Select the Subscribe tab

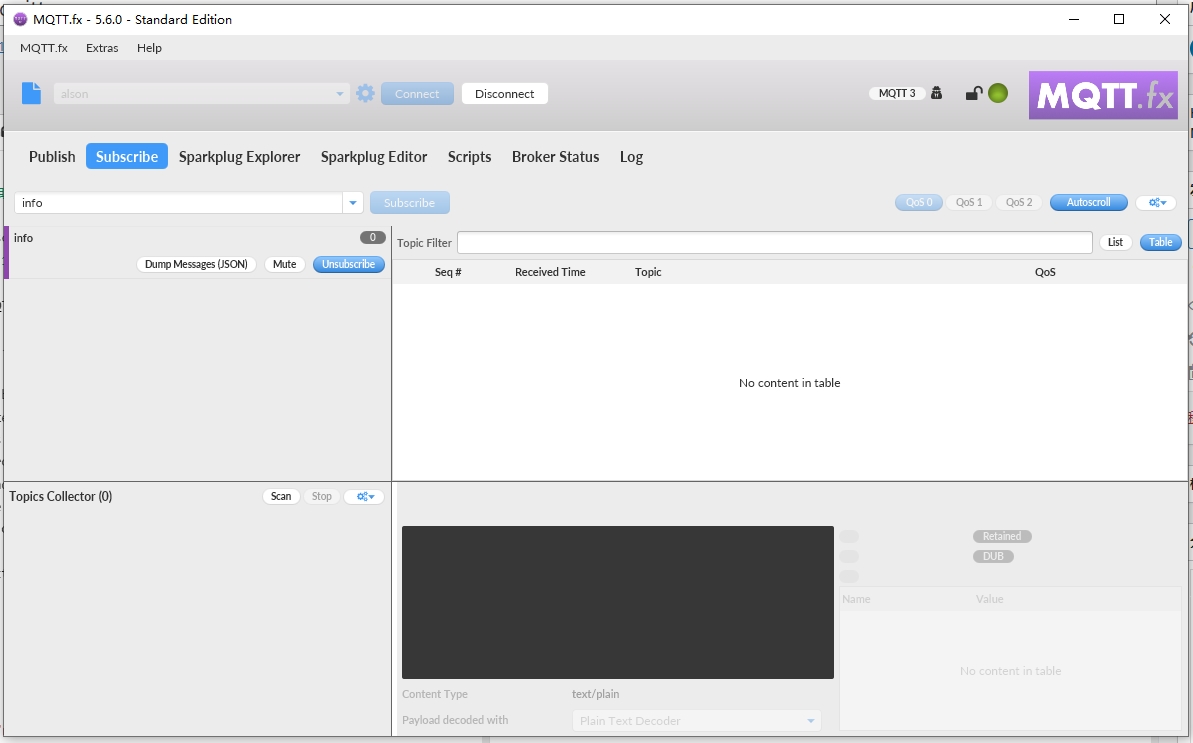click(127, 157)
